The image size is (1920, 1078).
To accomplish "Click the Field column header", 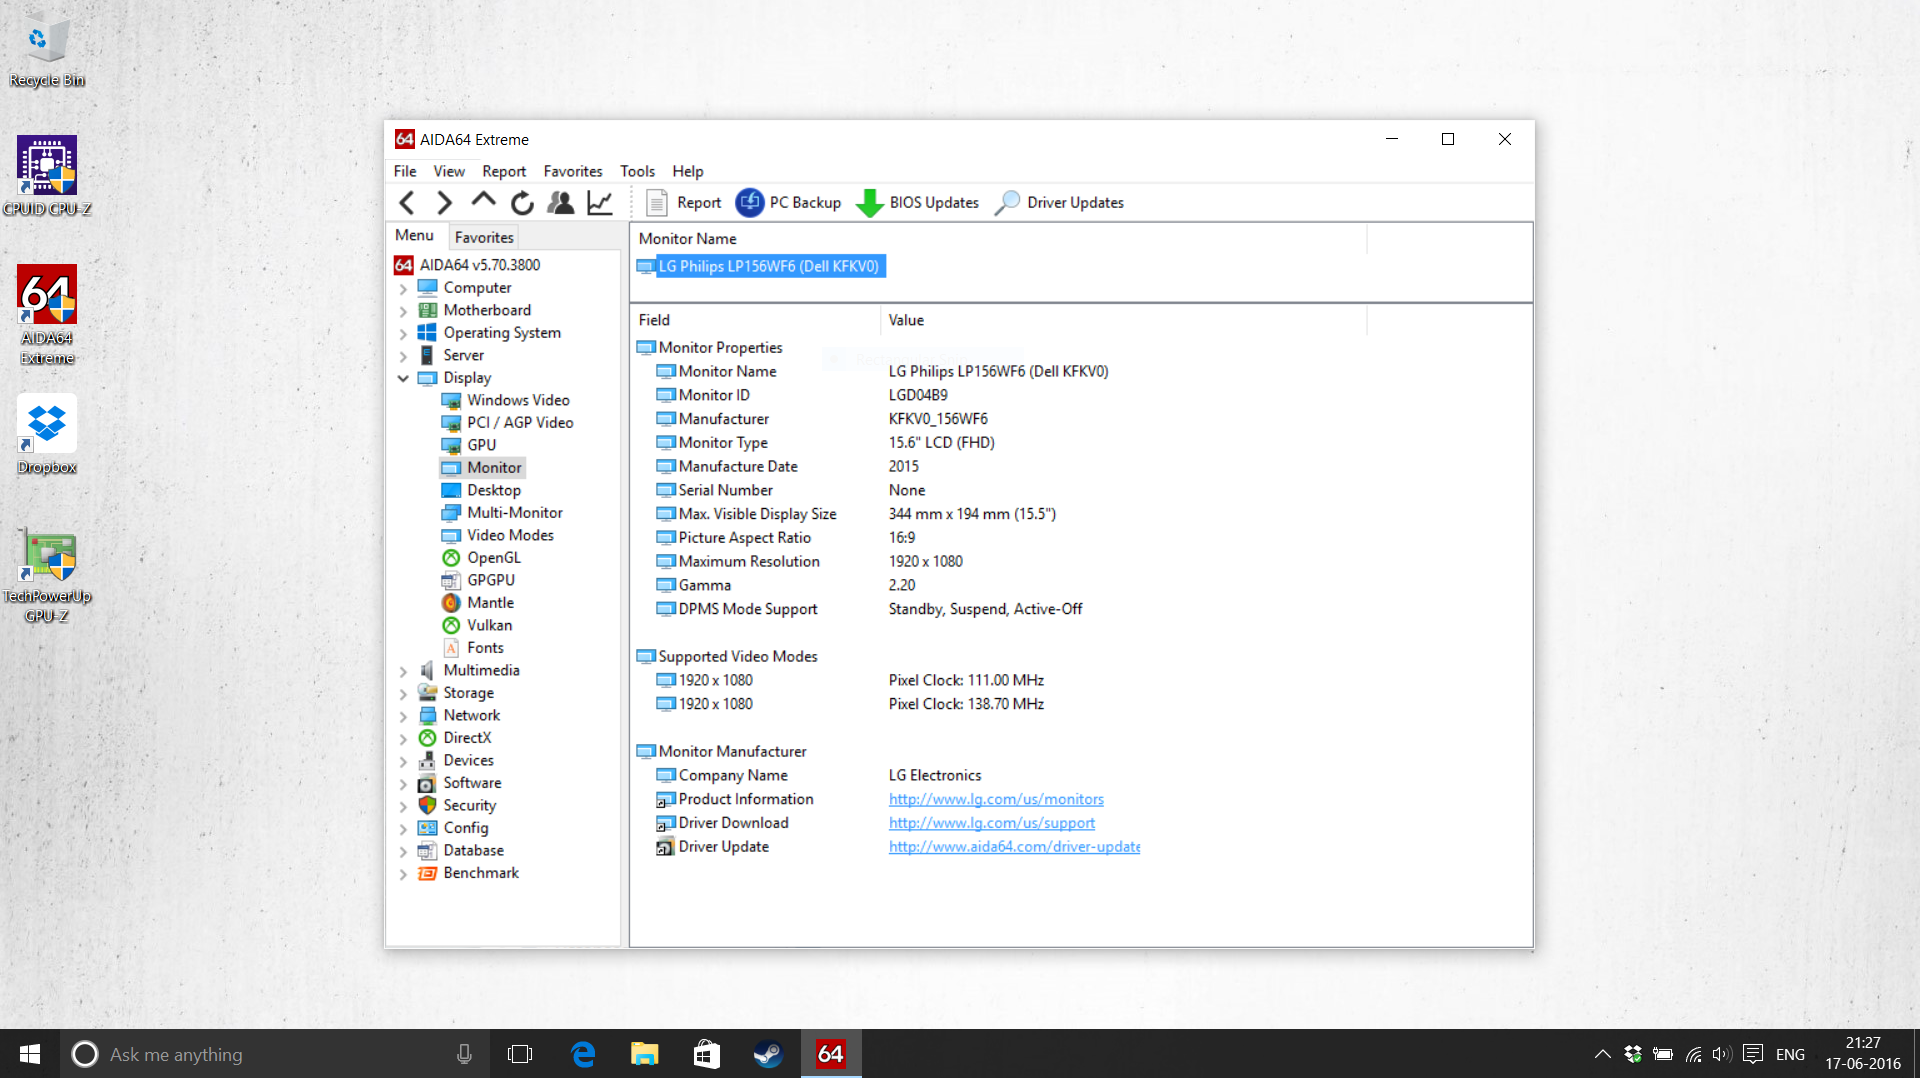I will (756, 320).
